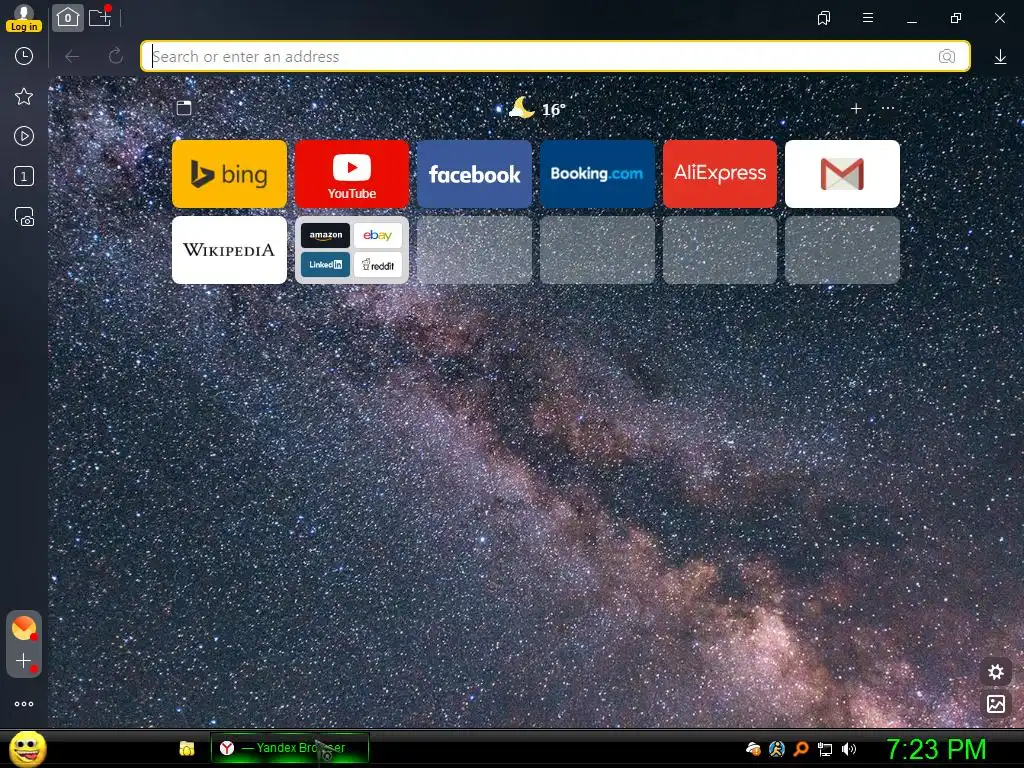The width and height of the screenshot is (1024, 768).
Task: Focus the search or address field
Action: point(555,56)
